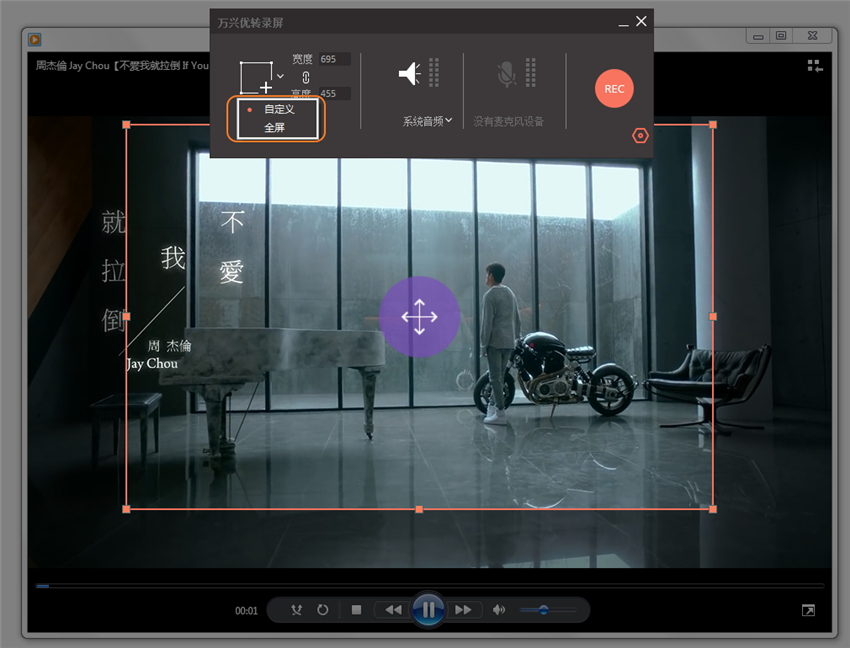
Task: Enter full screen with the player's bottom-right icon
Action: [808, 611]
